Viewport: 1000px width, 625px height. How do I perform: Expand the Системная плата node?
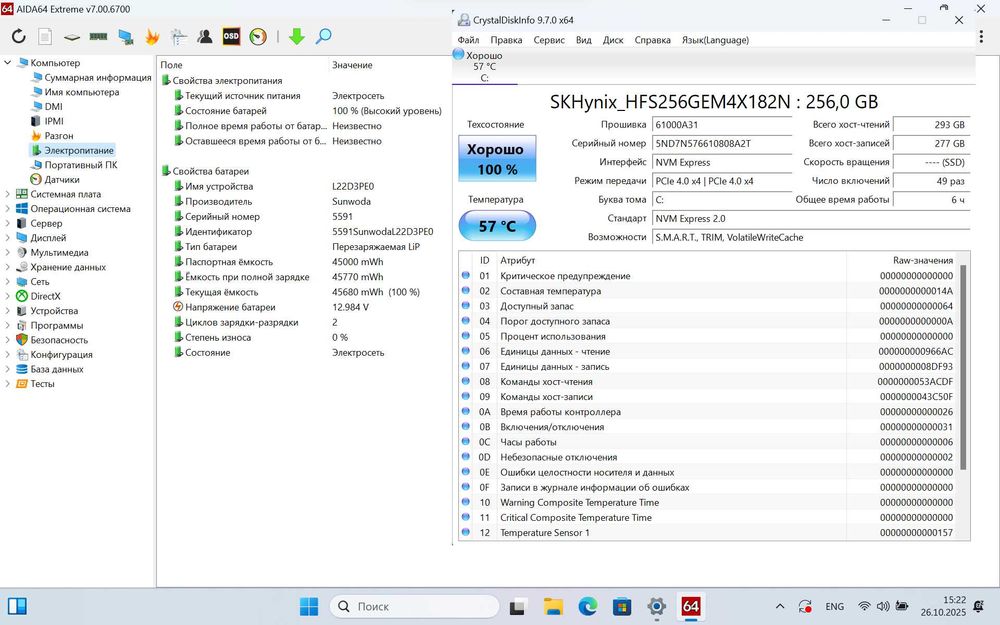click(8, 194)
